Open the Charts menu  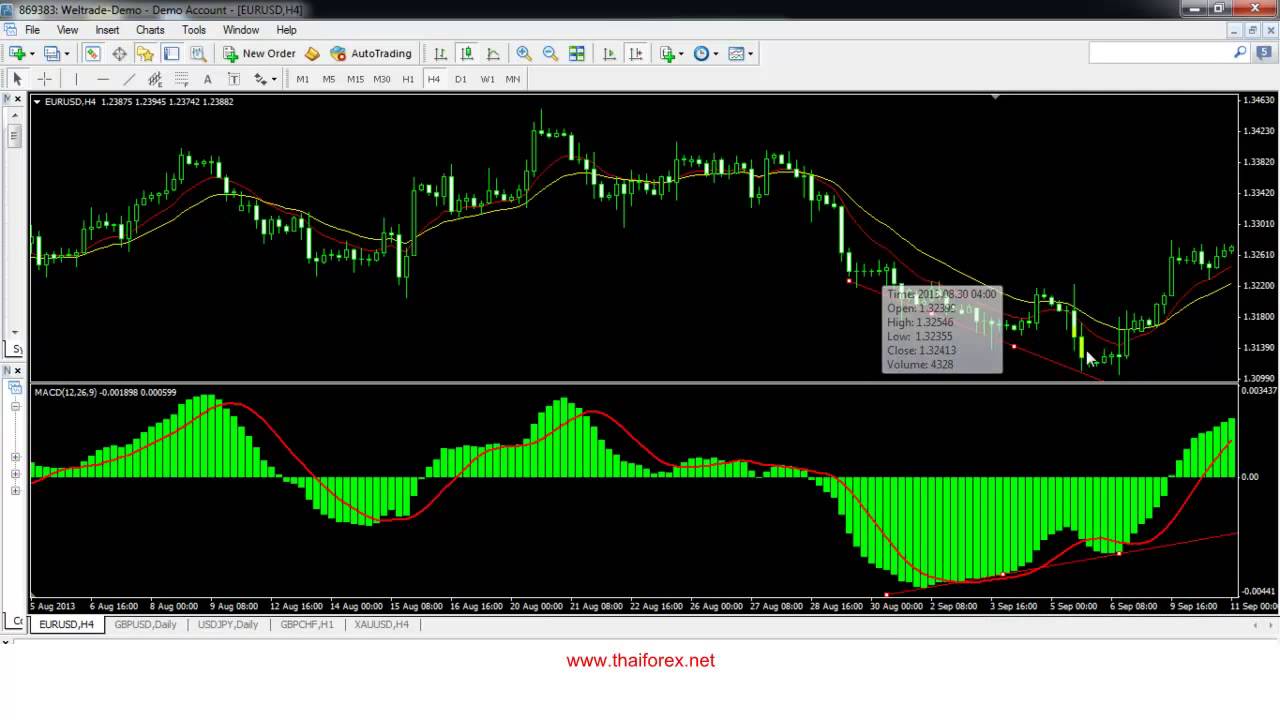tap(150, 30)
